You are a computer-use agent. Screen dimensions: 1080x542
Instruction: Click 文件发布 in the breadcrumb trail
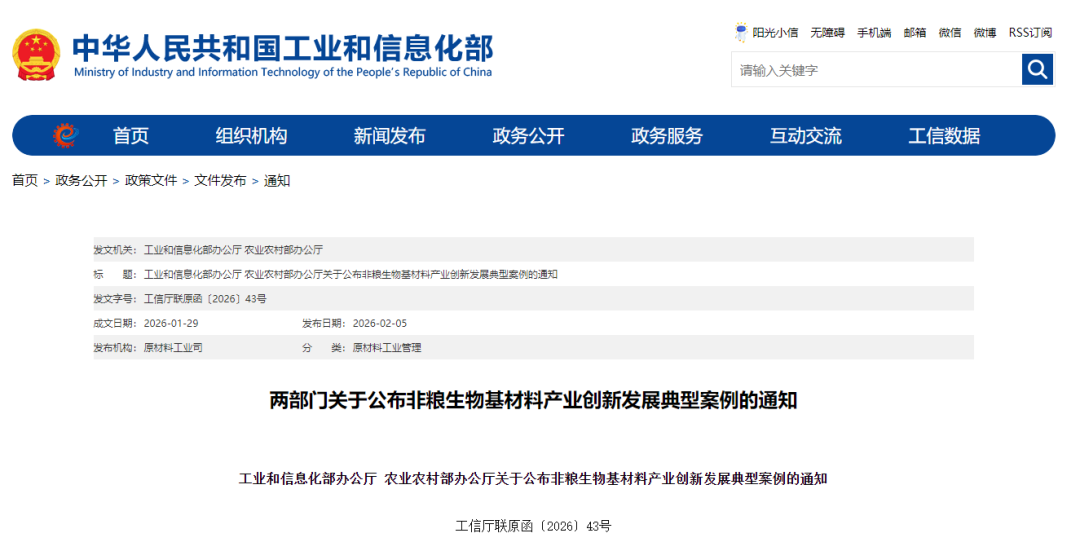pyautogui.click(x=220, y=181)
